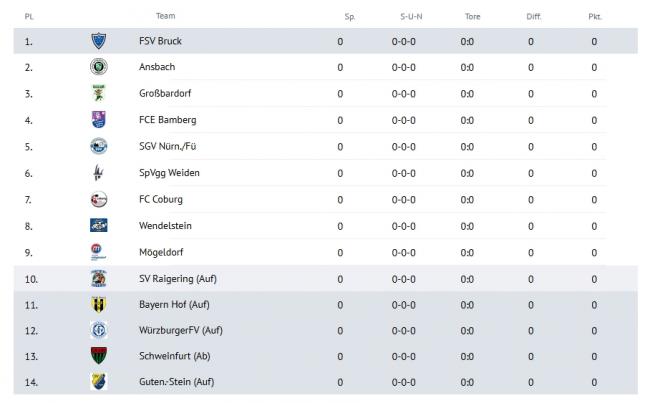Click the FSV Bruck club crest
Image resolution: width=650 pixels, height=403 pixels.
click(x=99, y=41)
